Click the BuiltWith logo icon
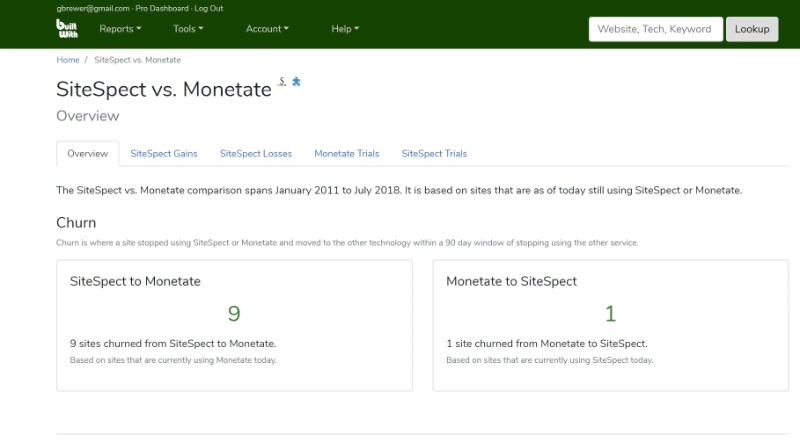Viewport: 800px width, 442px height. [68, 30]
